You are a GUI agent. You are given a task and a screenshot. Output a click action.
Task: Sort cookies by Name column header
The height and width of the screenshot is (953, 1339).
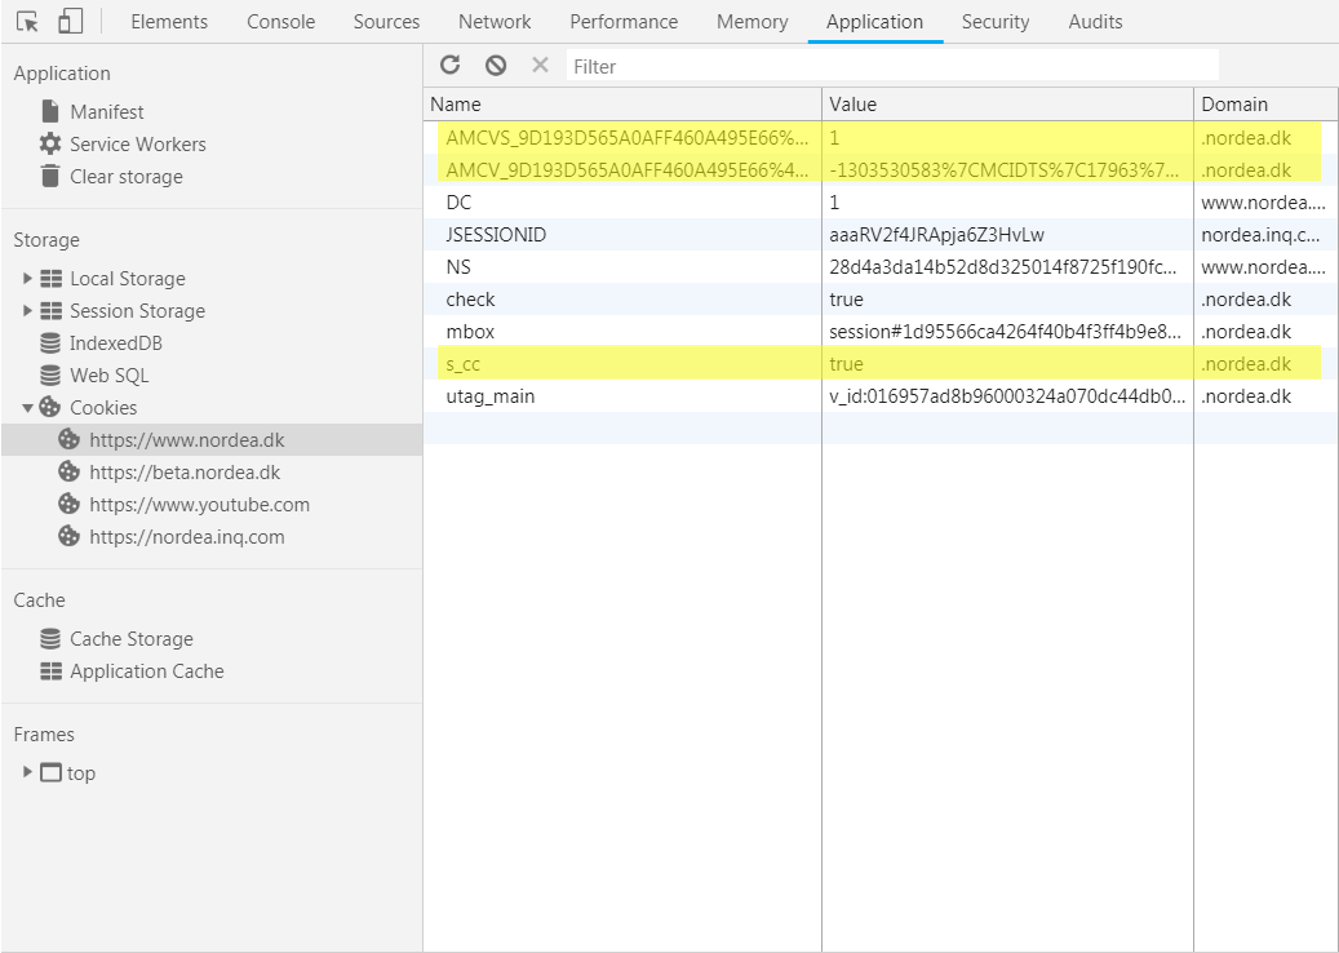point(622,104)
